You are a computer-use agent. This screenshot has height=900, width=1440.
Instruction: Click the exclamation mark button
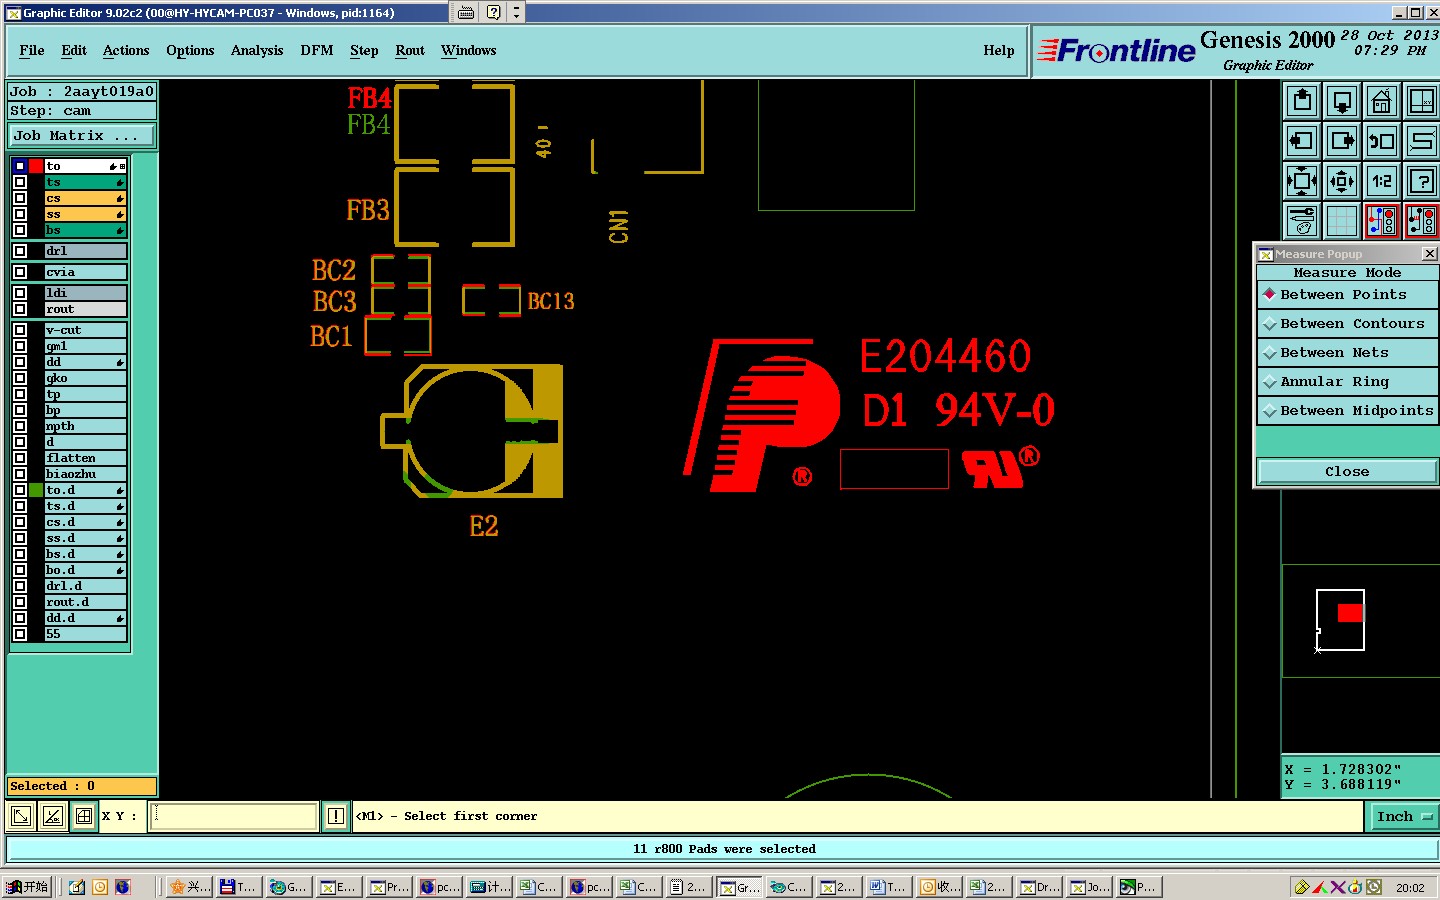point(336,816)
